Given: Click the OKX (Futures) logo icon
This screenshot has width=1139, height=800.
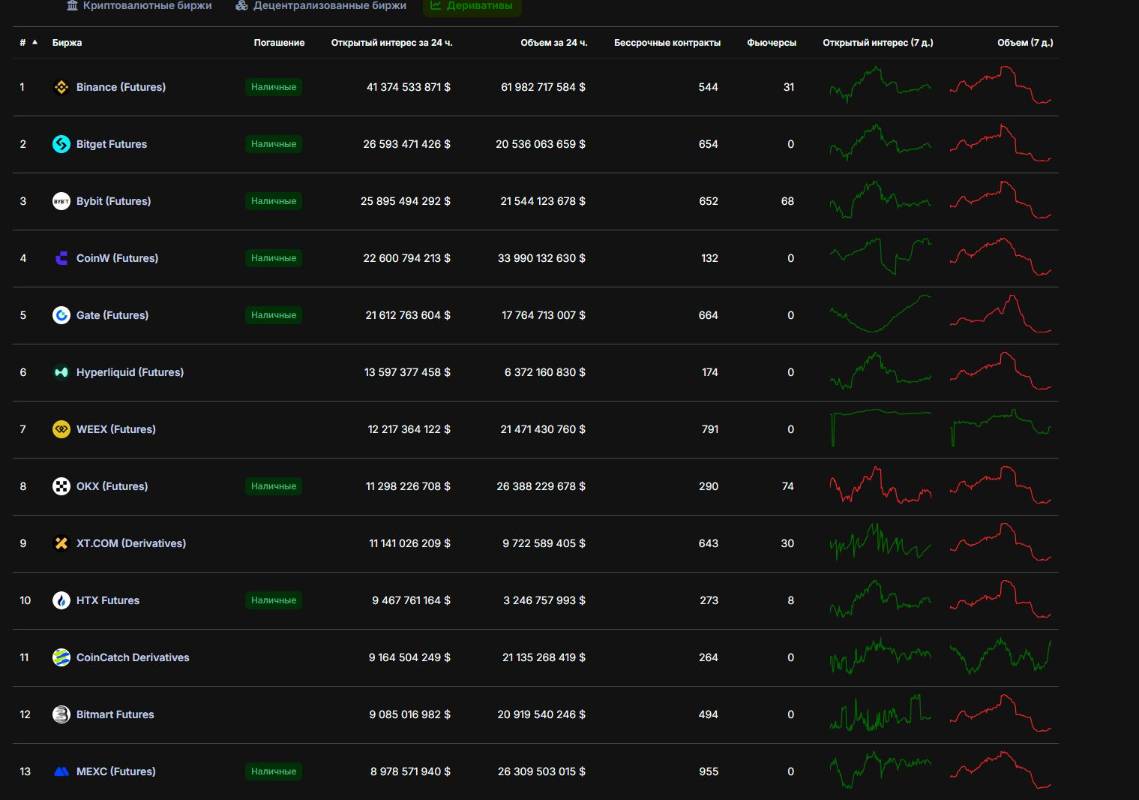Looking at the screenshot, I should (61, 486).
